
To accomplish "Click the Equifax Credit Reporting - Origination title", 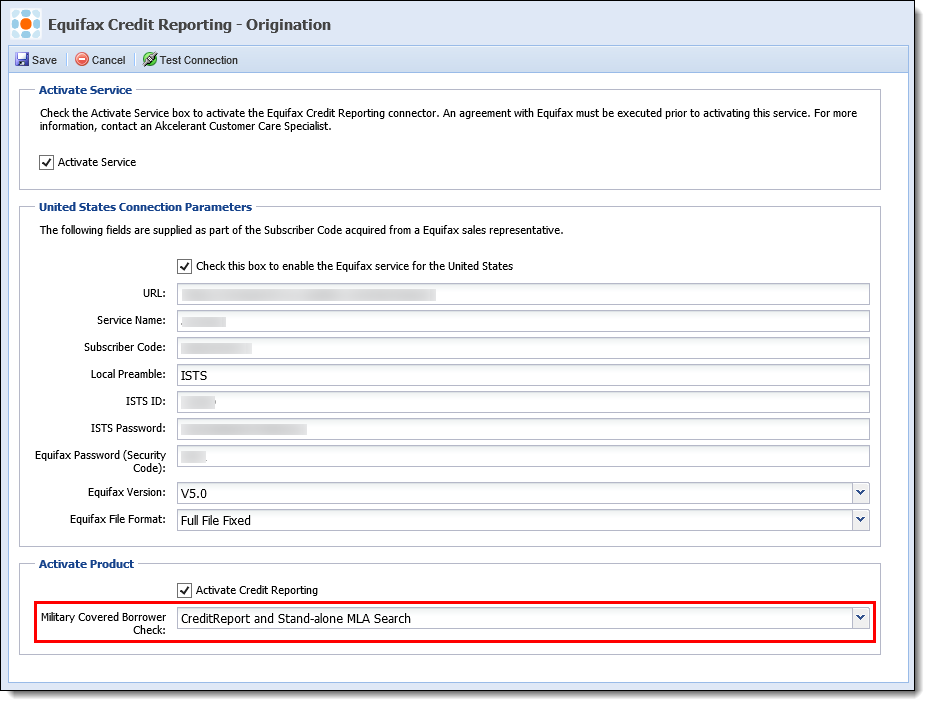I will (x=189, y=25).
